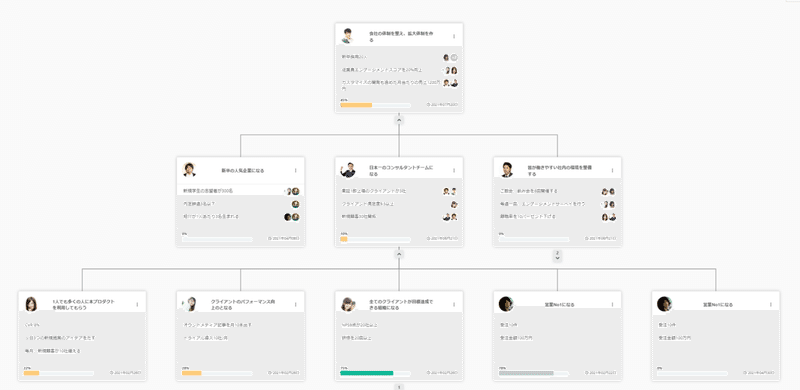The image size is (800, 390).
Task: Select key result 新規顧客30社獲得
Action: [x=360, y=216]
